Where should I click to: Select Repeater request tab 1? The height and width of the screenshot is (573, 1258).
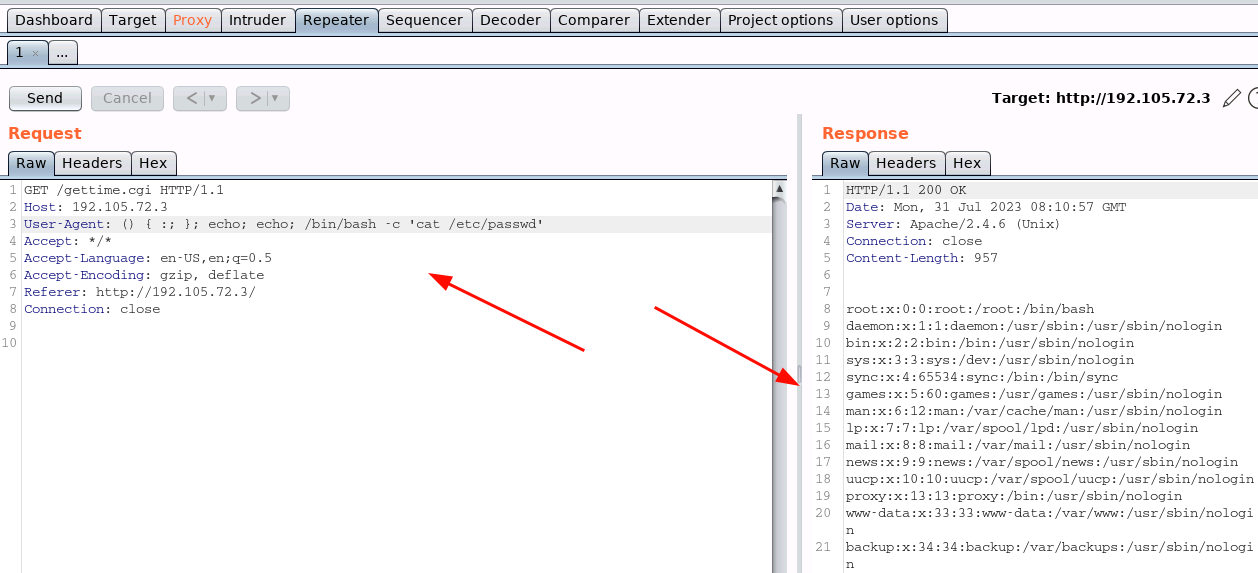click(20, 53)
